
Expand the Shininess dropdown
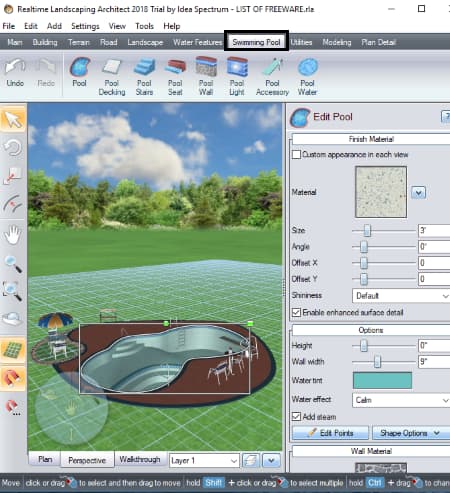(x=401, y=296)
